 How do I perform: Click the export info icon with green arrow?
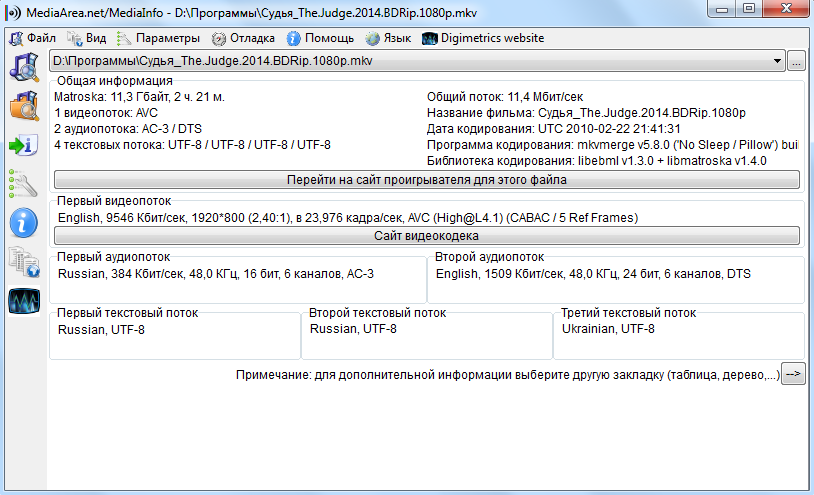[23, 145]
